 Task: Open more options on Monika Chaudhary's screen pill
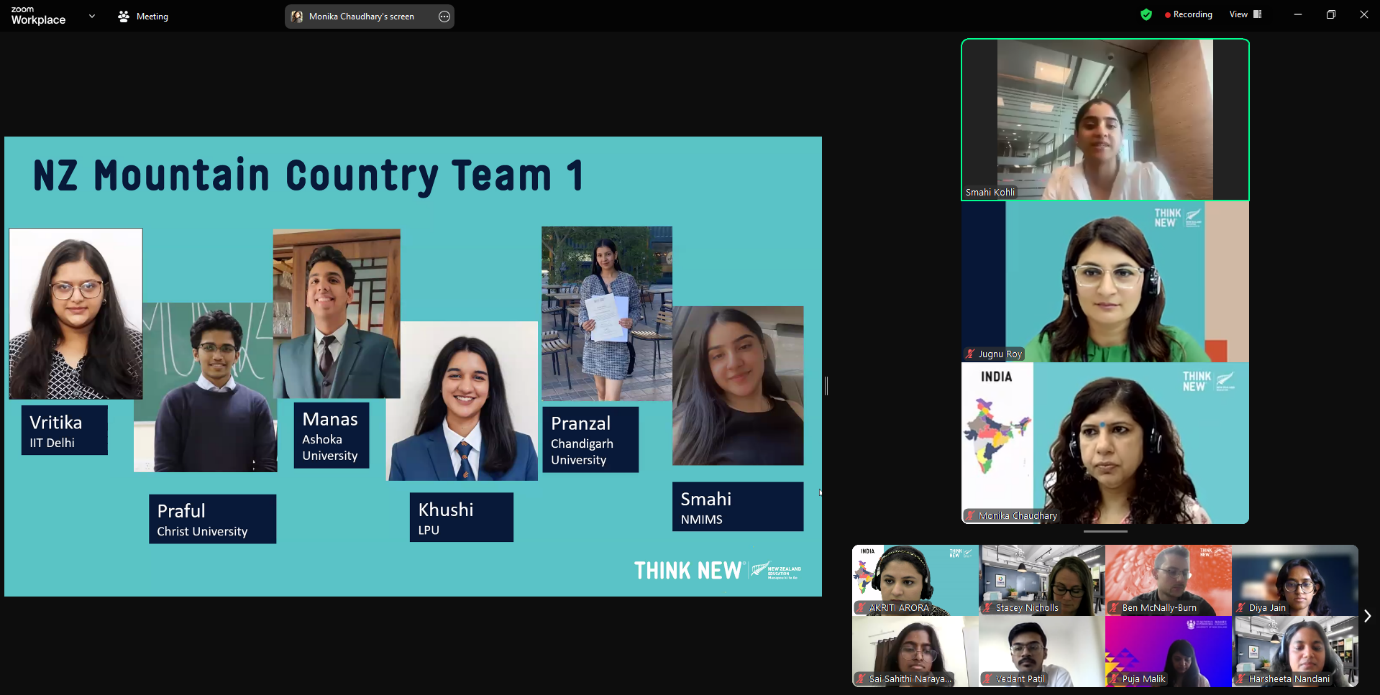click(x=444, y=16)
